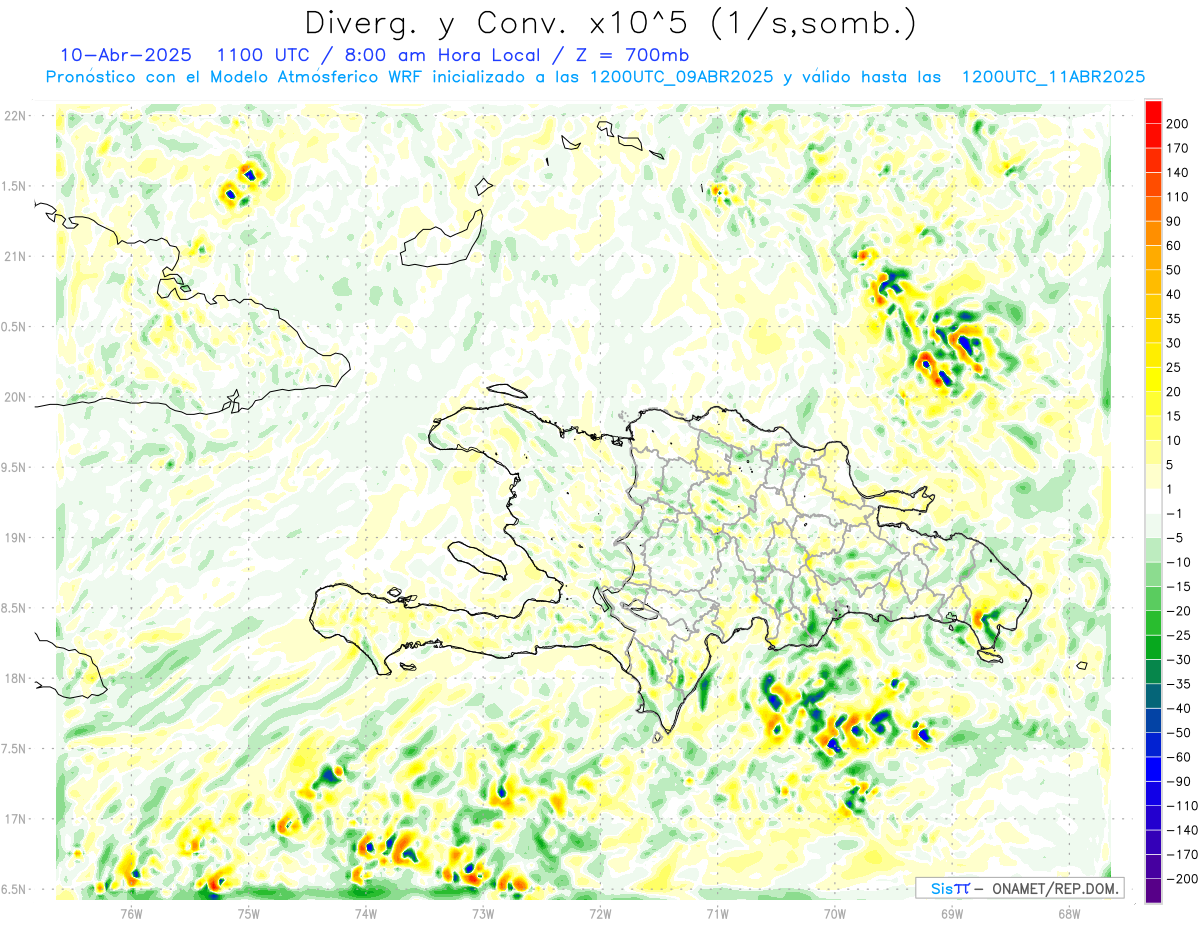Click the '19N' latitude label
1200x927 pixels.
14,537
